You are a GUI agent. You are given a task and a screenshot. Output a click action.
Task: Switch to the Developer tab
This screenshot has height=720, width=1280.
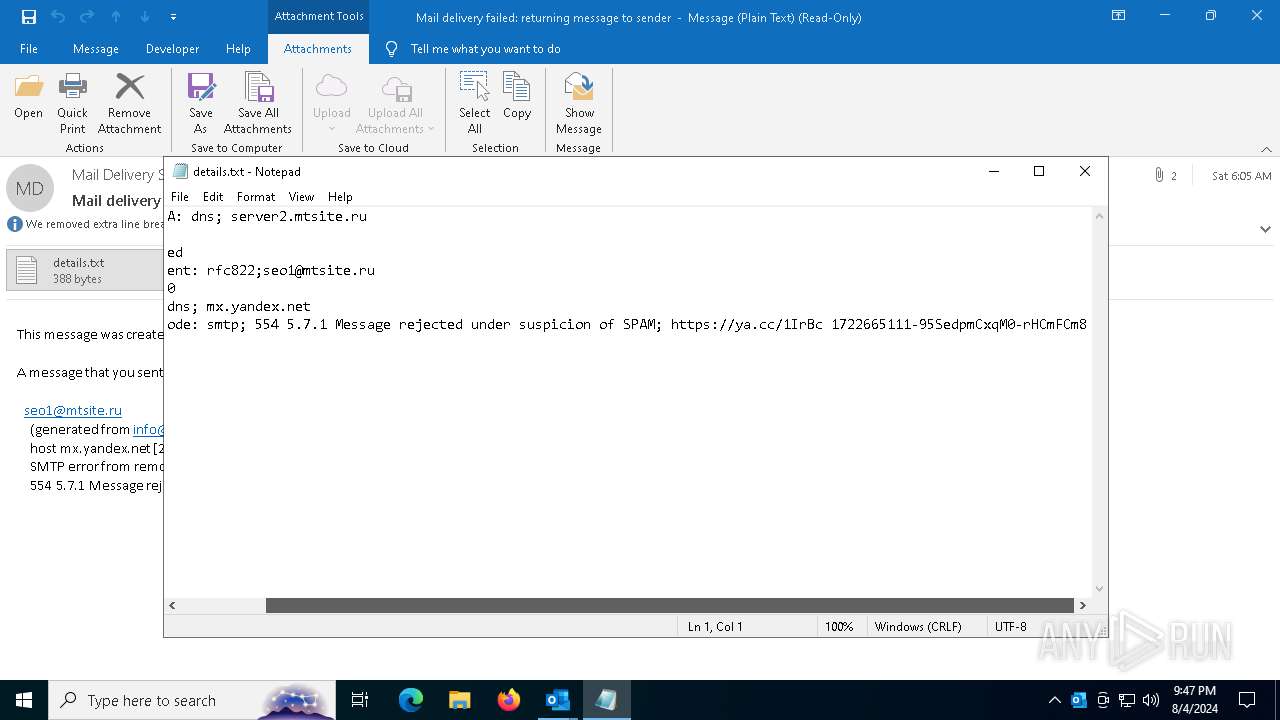(172, 49)
